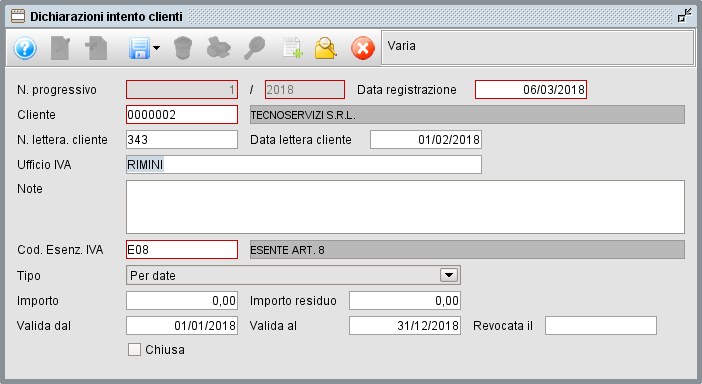This screenshot has height=384, width=702.
Task: Click the Valida dal date field
Action: pyautogui.click(x=182, y=325)
